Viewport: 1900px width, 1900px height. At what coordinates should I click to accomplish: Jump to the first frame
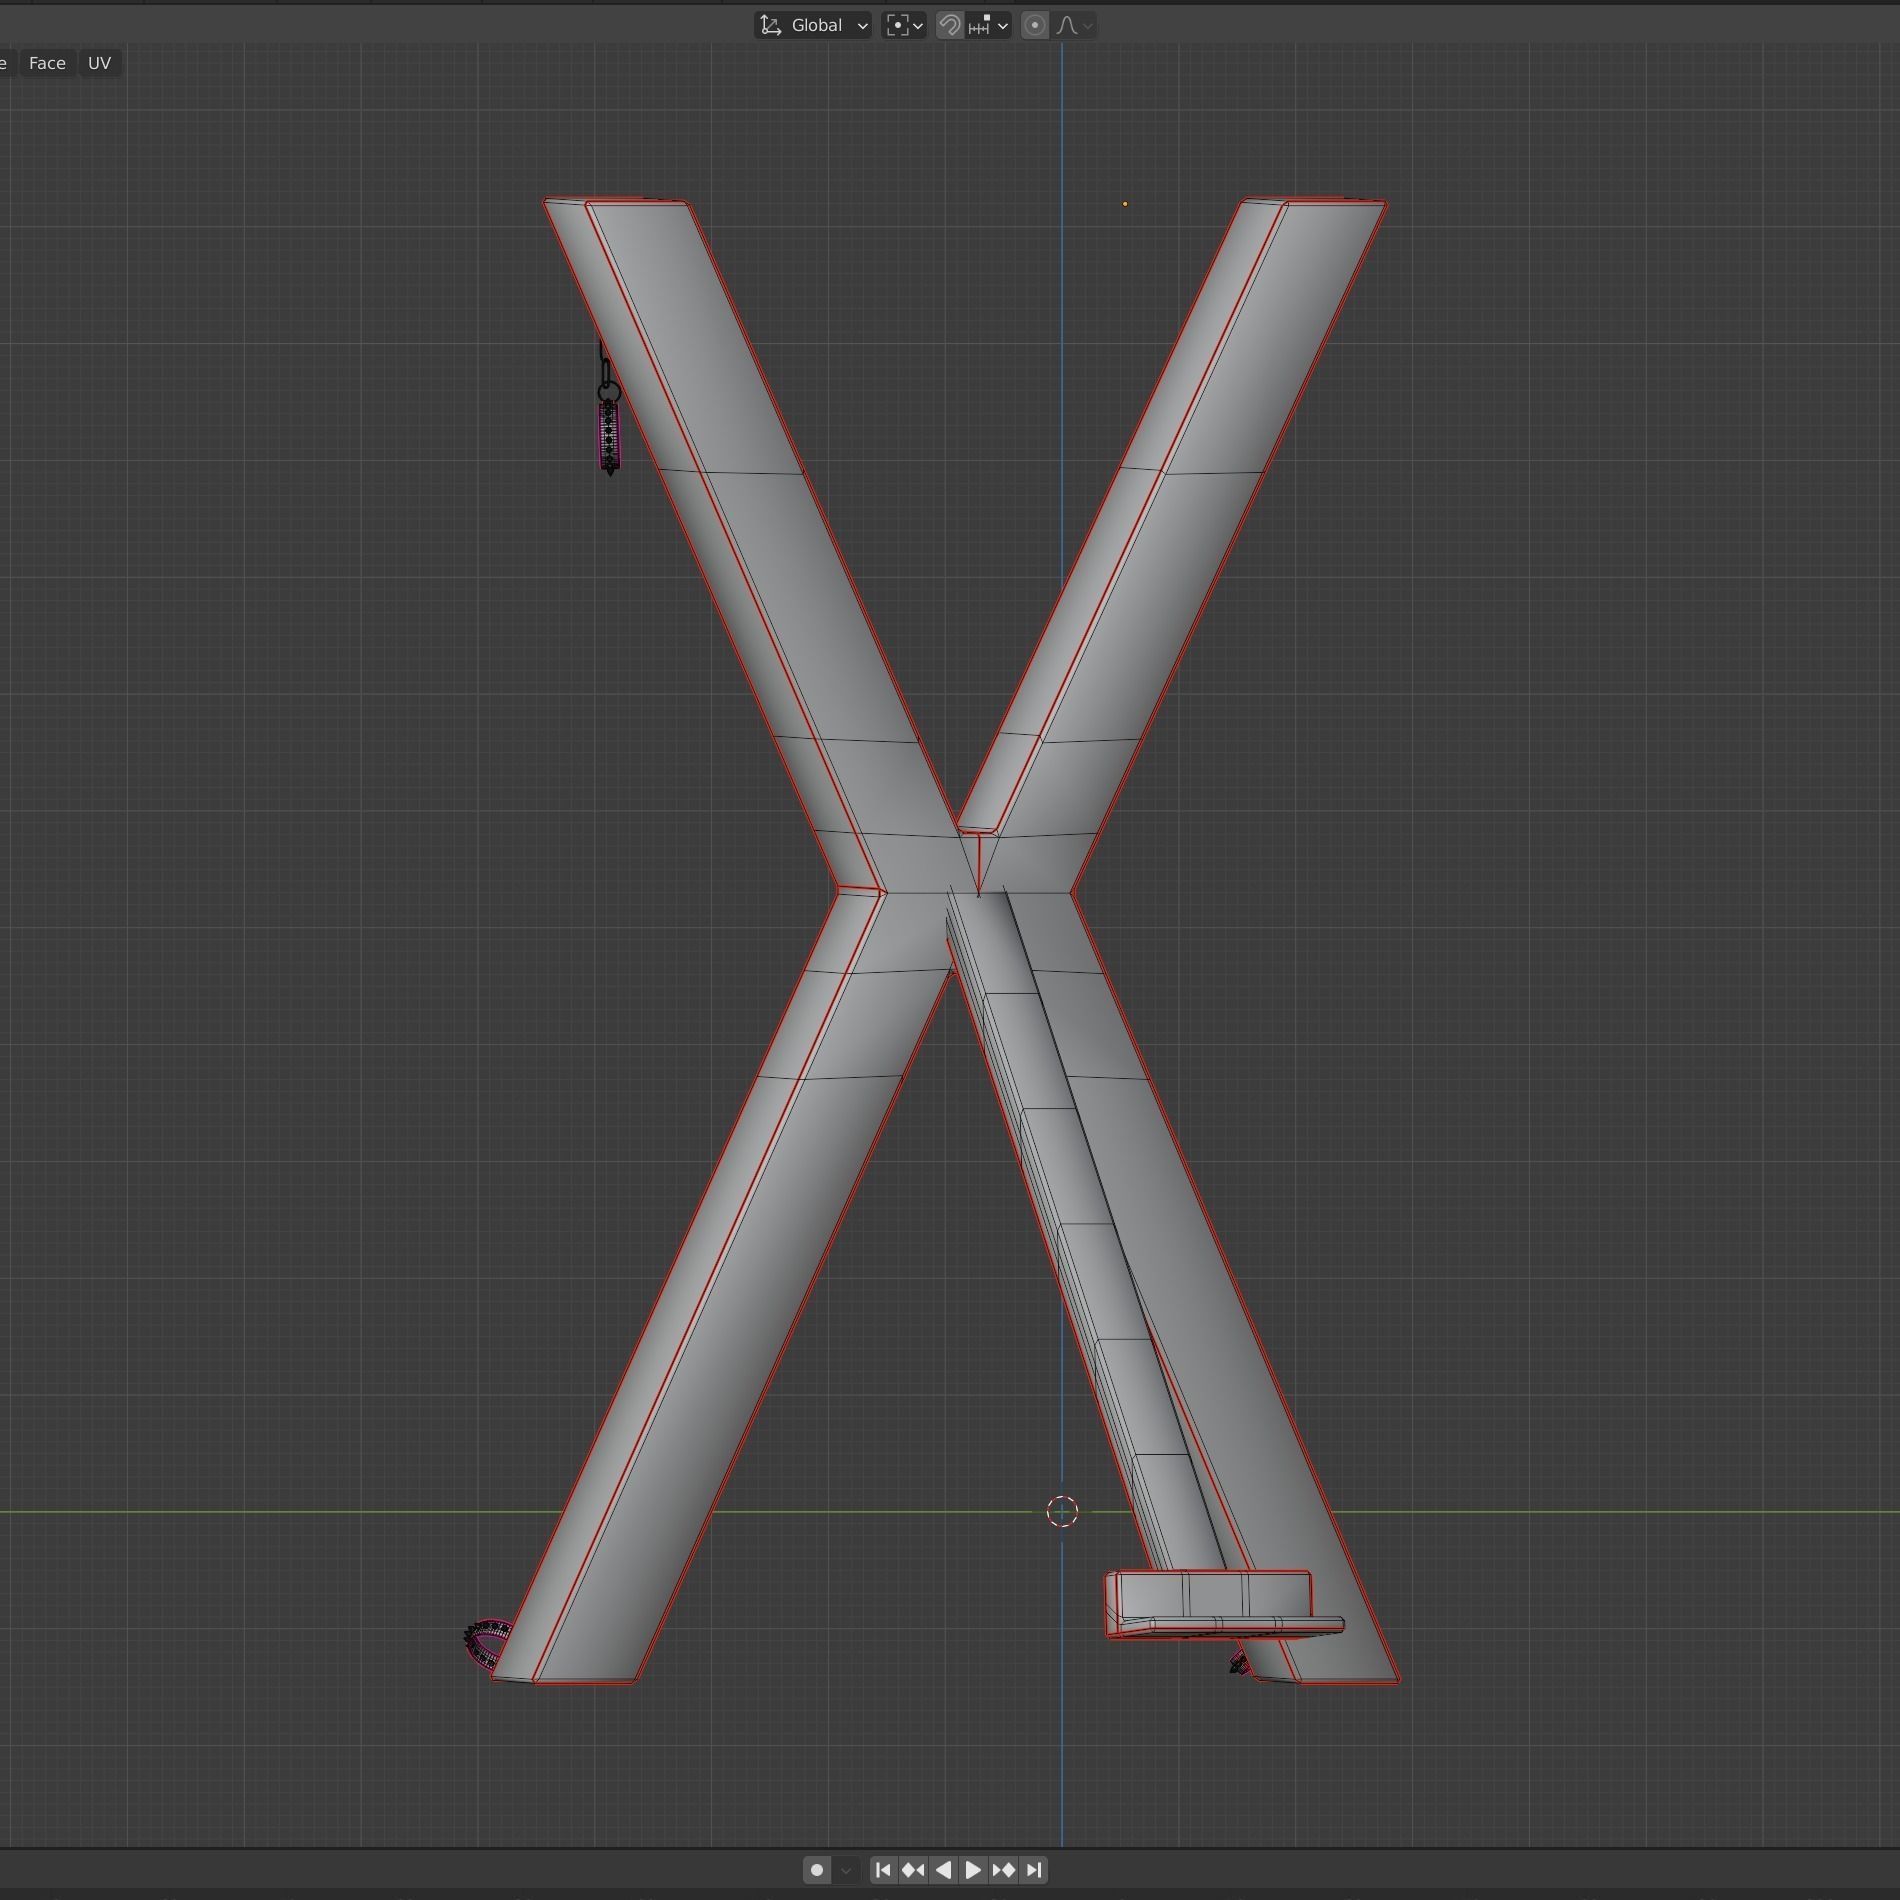(x=883, y=1870)
